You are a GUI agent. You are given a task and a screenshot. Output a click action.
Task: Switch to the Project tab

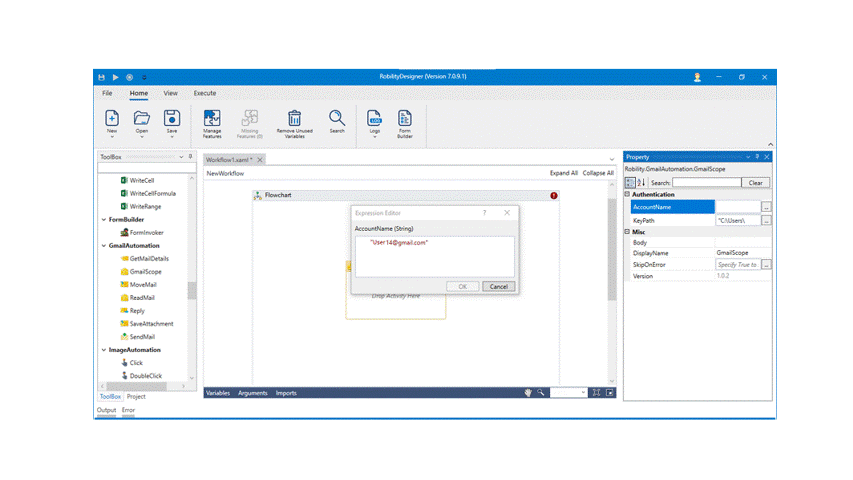coord(136,397)
